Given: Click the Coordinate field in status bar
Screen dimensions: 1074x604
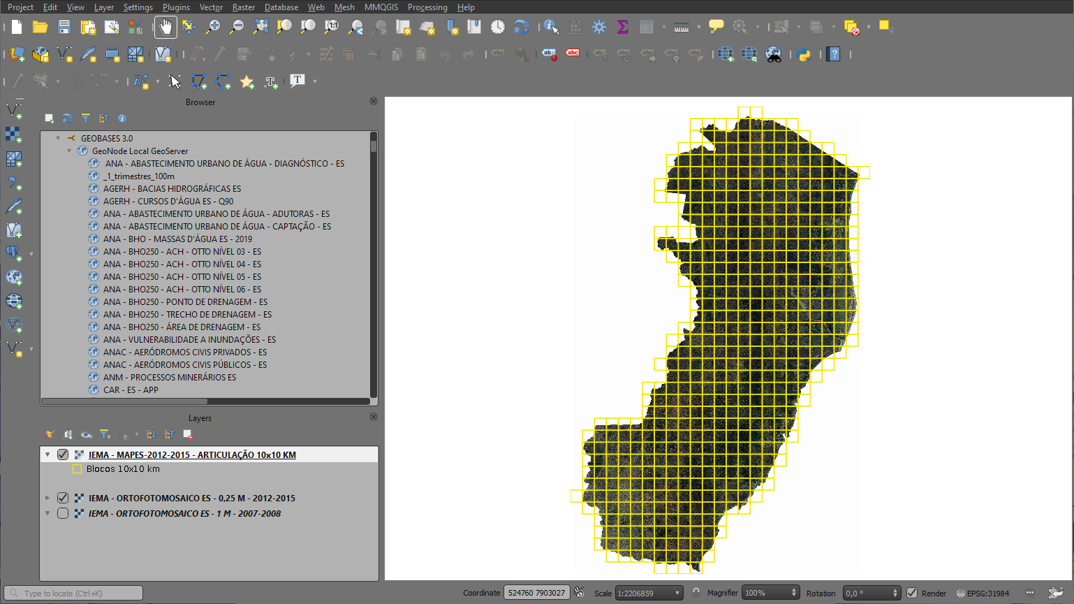Looking at the screenshot, I should (x=537, y=593).
